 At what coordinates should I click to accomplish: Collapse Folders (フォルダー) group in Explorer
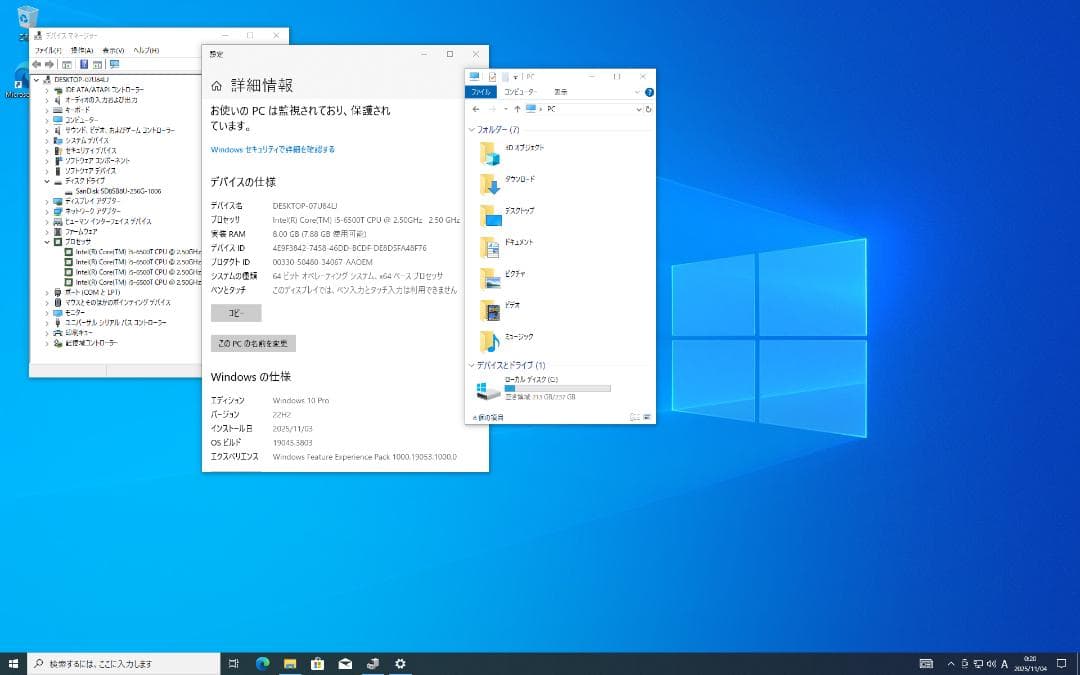[472, 129]
